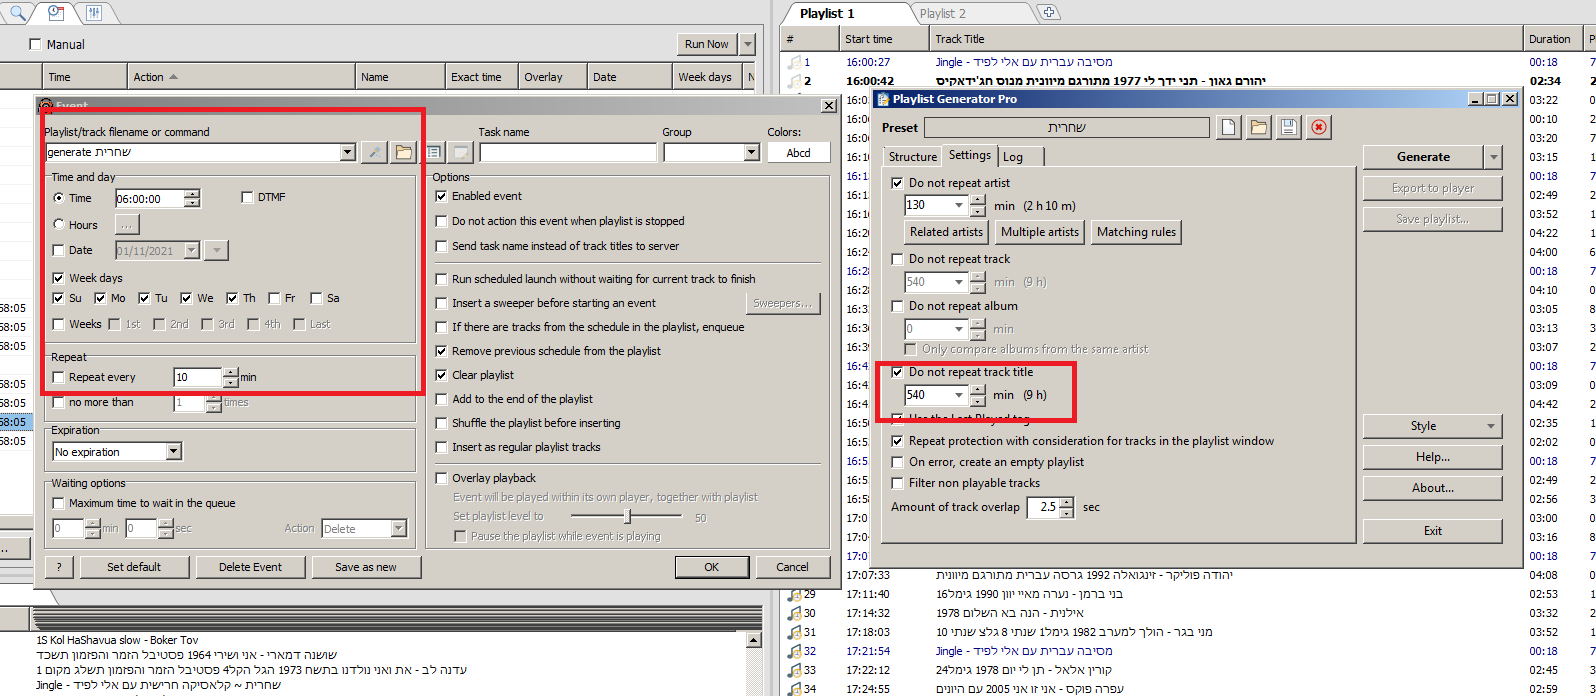Enable Do not repeat track checkbox
Screen dimensions: 1596x696
click(897, 259)
